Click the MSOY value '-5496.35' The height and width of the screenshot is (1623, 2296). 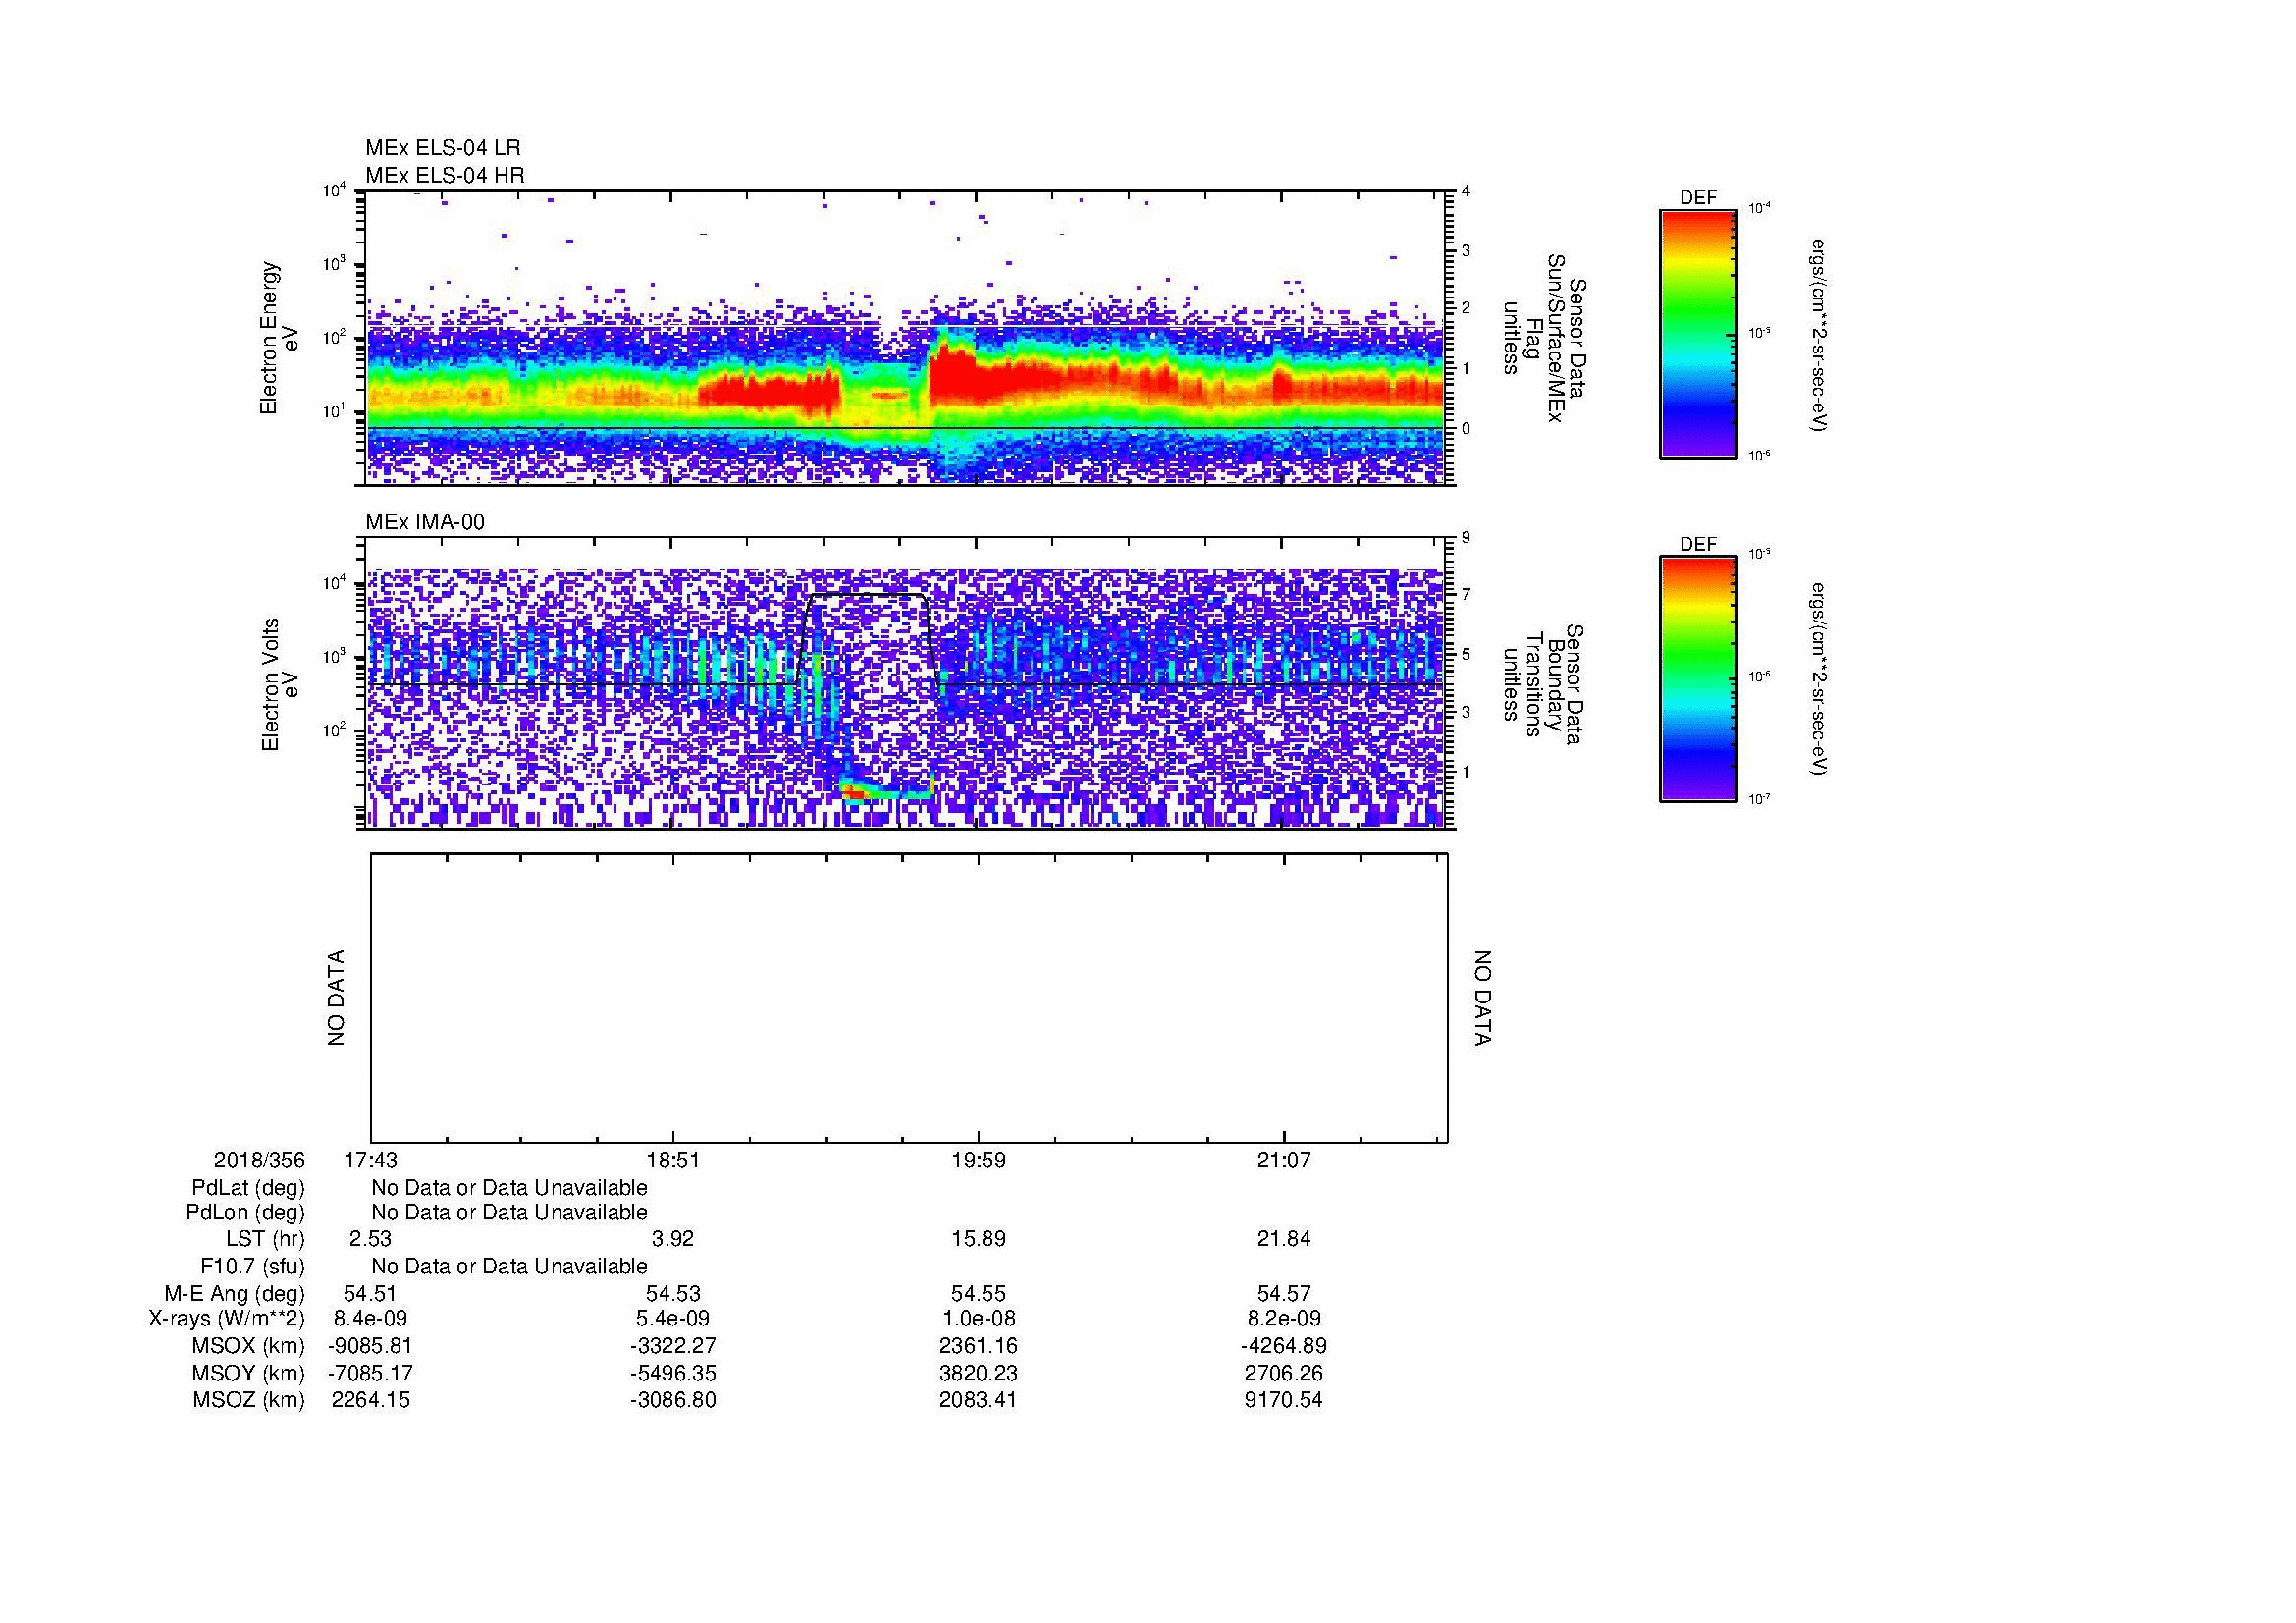[673, 1373]
